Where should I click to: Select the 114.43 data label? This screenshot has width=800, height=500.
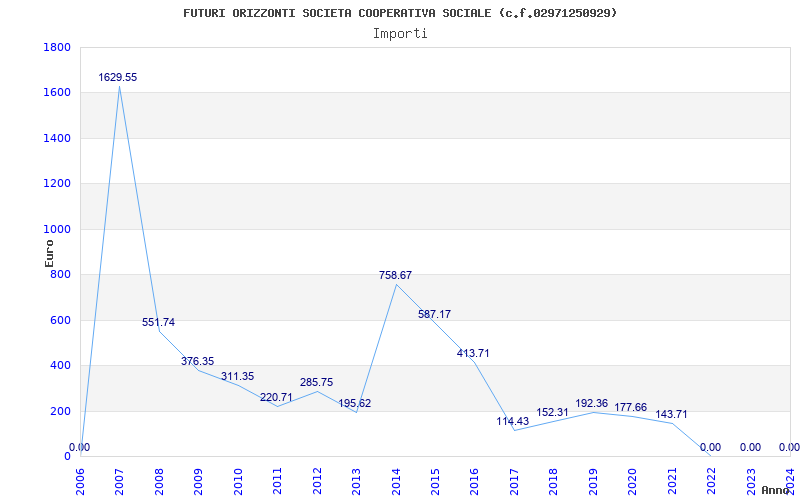point(513,421)
